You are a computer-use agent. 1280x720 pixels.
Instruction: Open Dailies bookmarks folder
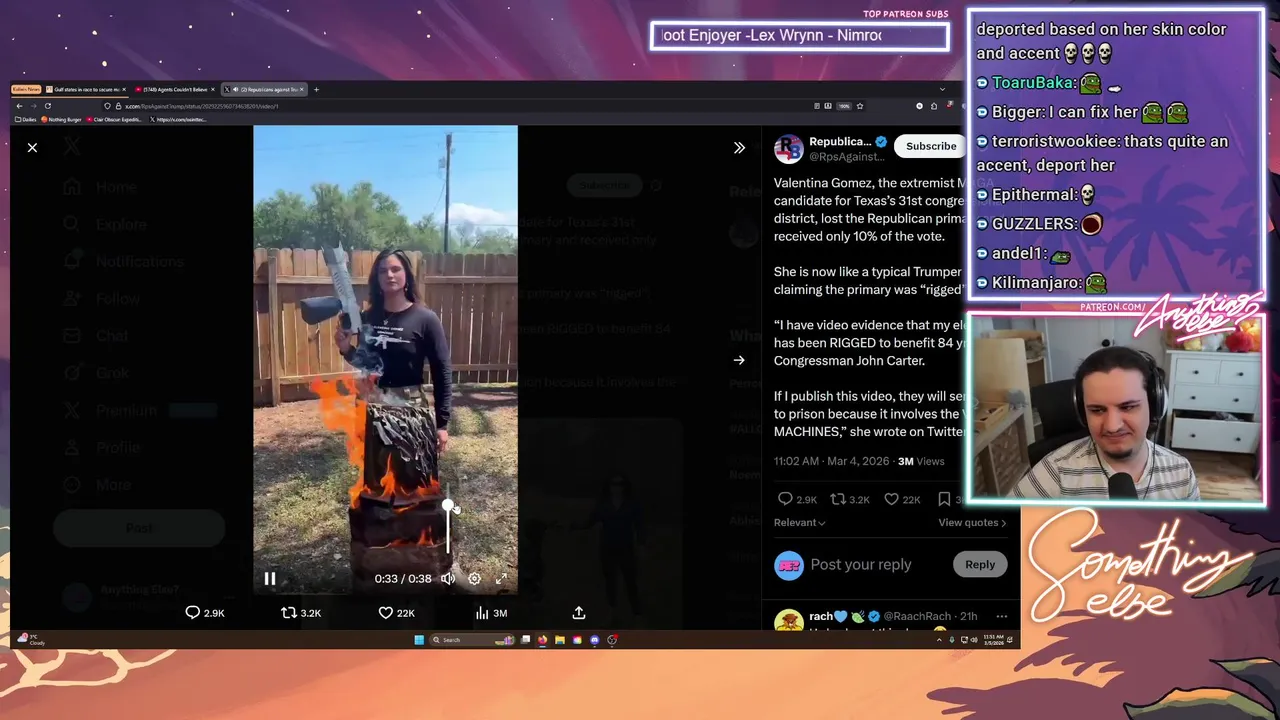26,119
